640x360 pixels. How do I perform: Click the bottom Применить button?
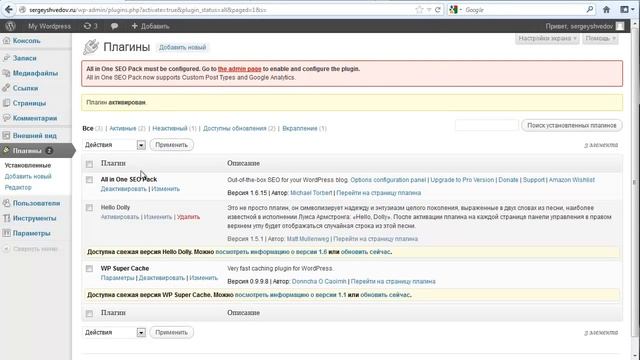[171, 332]
